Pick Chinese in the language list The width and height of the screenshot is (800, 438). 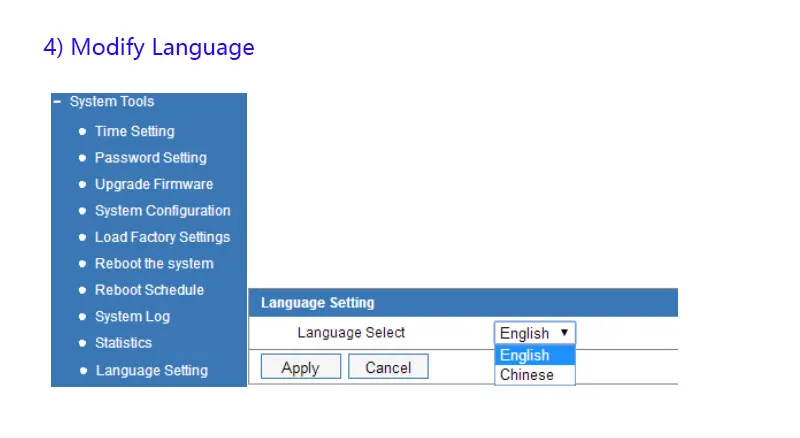(x=535, y=375)
